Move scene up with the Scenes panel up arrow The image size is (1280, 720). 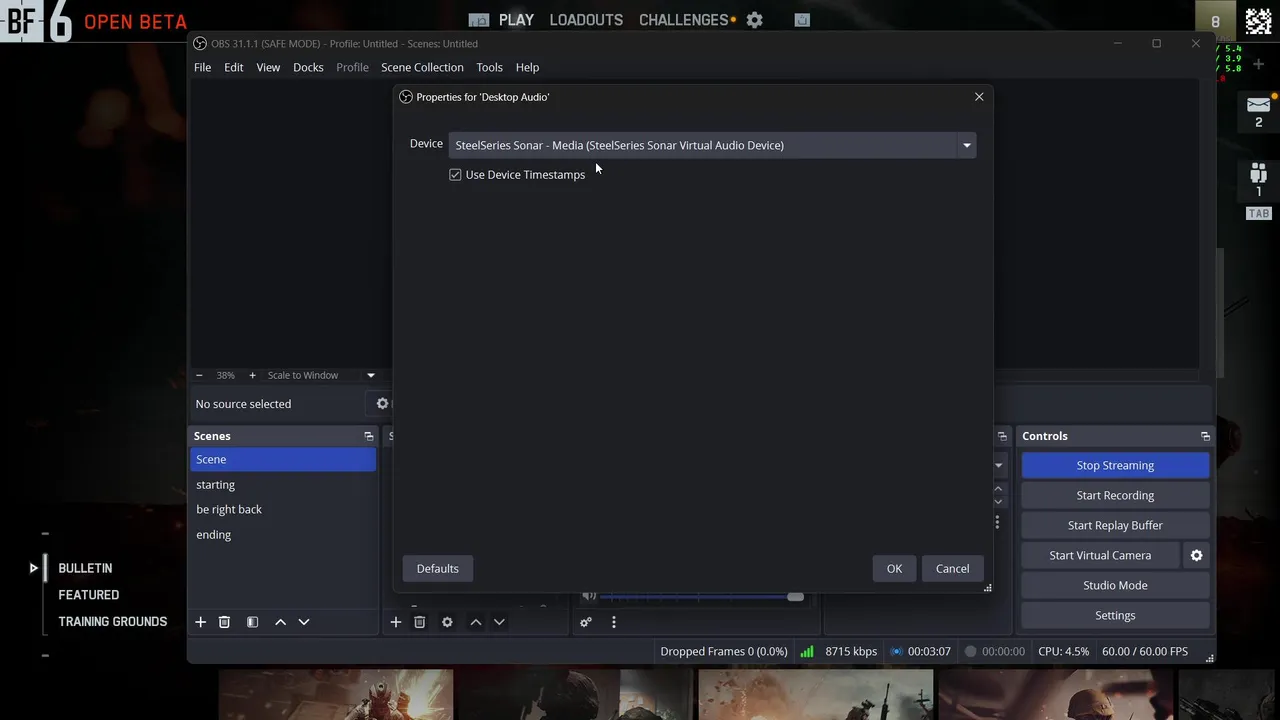pyautogui.click(x=280, y=622)
